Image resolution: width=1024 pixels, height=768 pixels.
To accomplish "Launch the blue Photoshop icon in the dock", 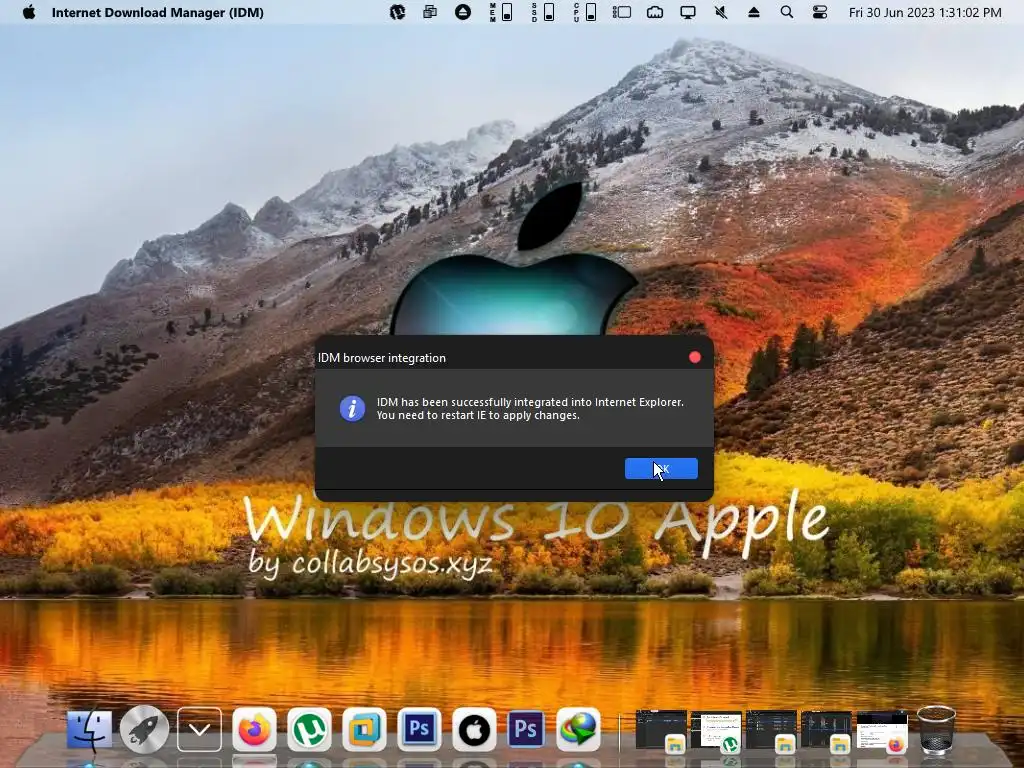I will (x=419, y=729).
